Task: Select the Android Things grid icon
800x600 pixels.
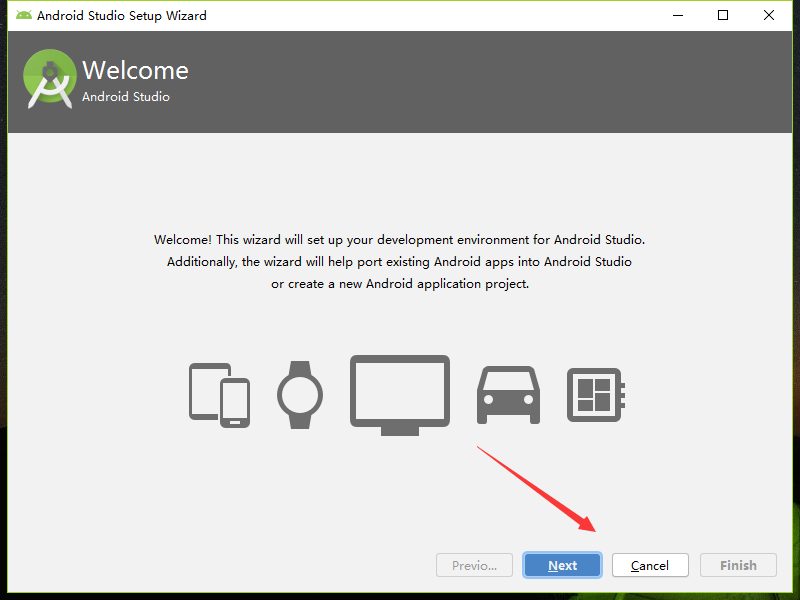Action: pyautogui.click(x=596, y=393)
